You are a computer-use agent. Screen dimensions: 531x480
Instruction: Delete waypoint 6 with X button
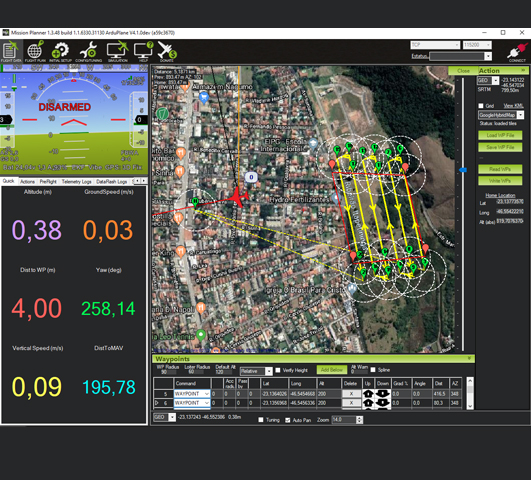(x=351, y=403)
